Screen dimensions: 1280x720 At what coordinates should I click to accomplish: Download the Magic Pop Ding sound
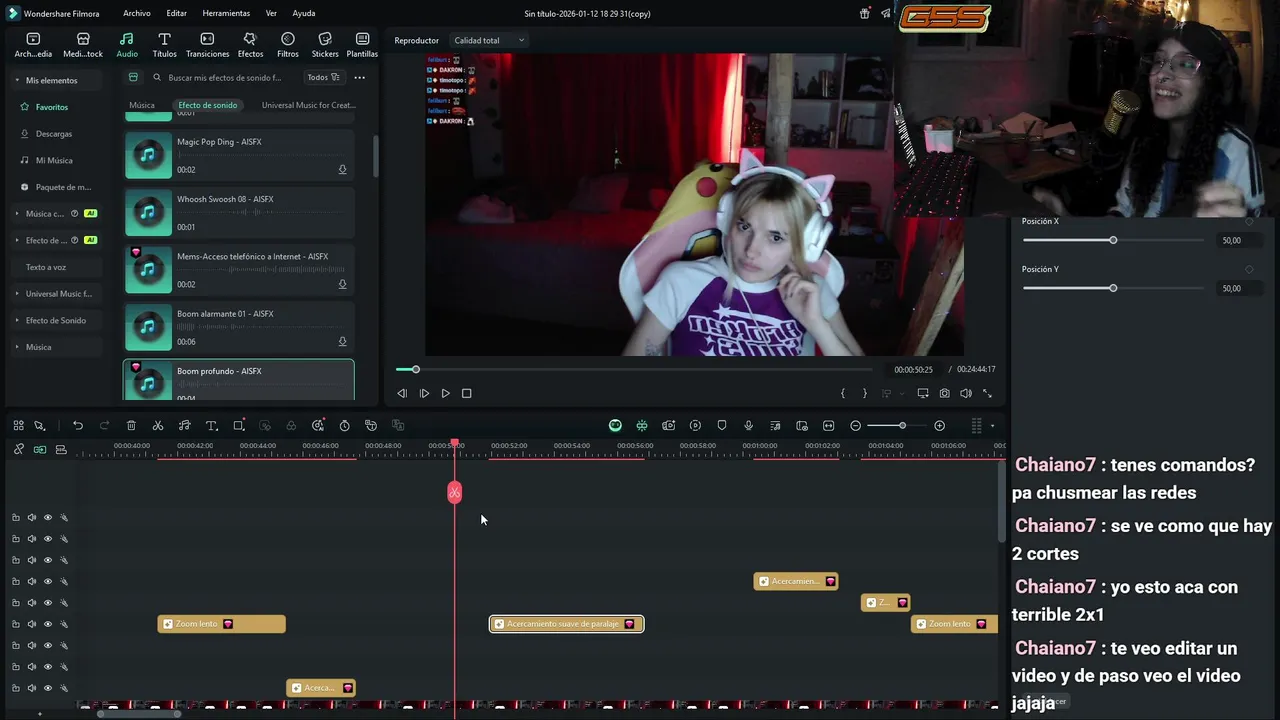(342, 170)
